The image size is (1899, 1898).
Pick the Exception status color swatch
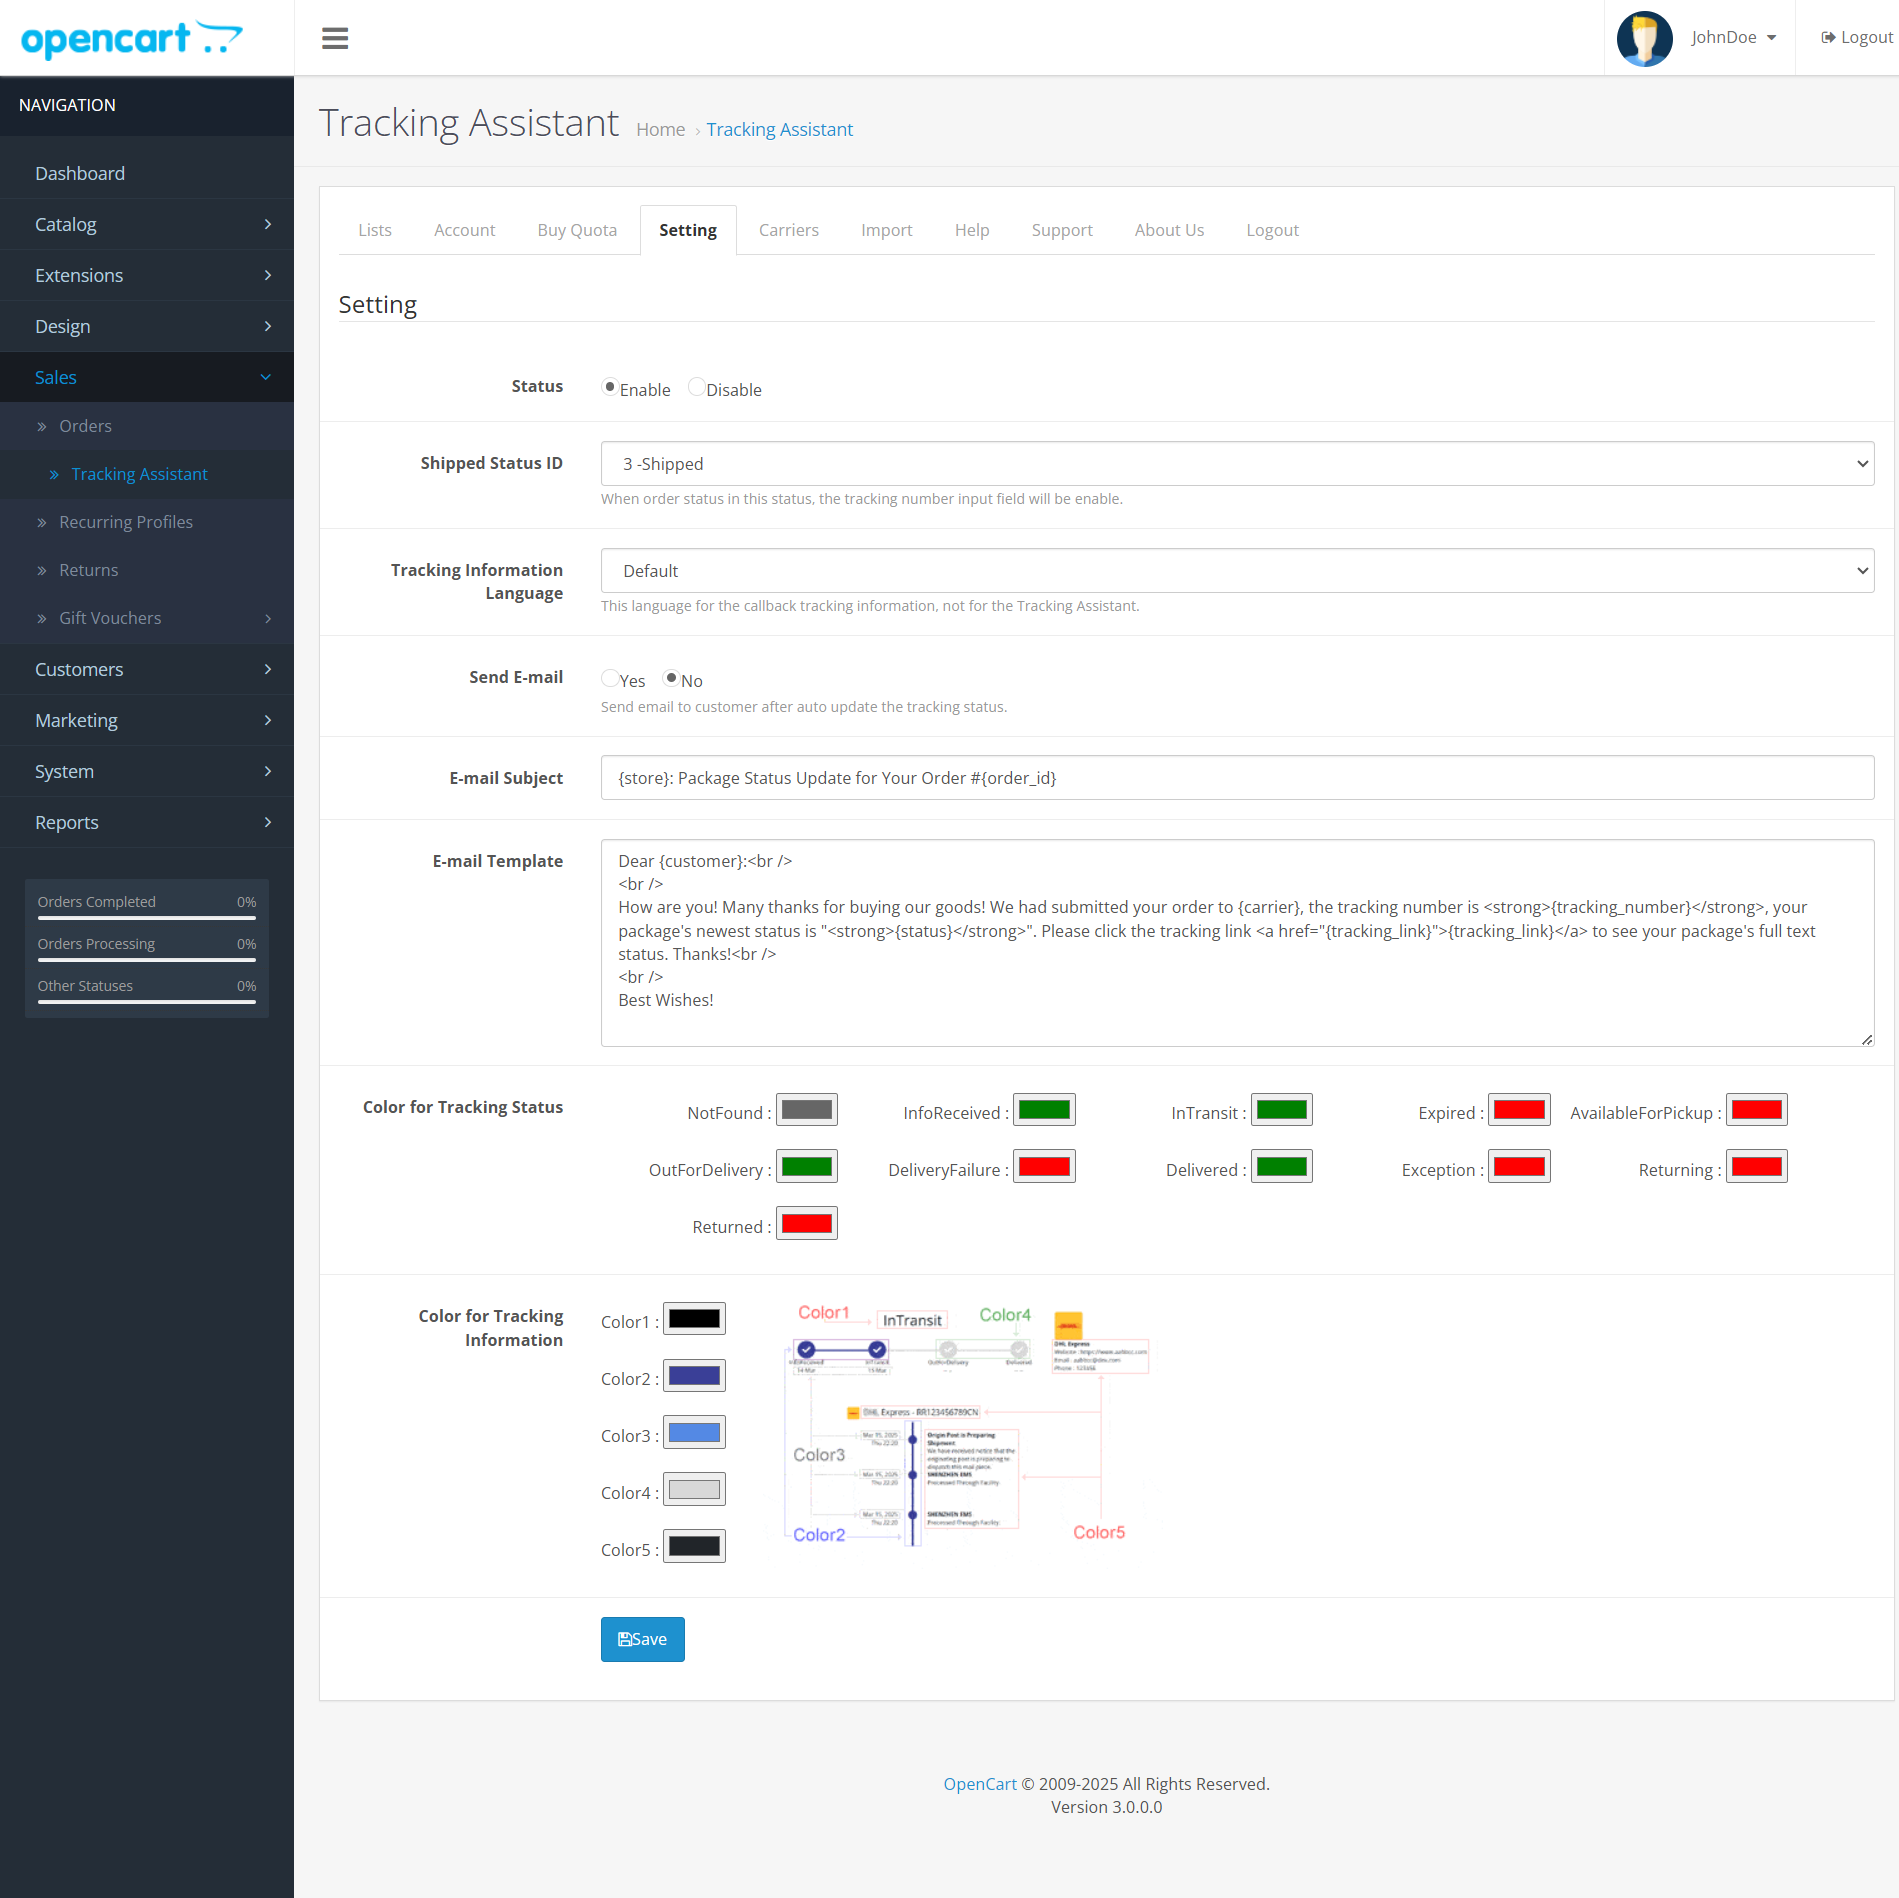(x=1519, y=1167)
